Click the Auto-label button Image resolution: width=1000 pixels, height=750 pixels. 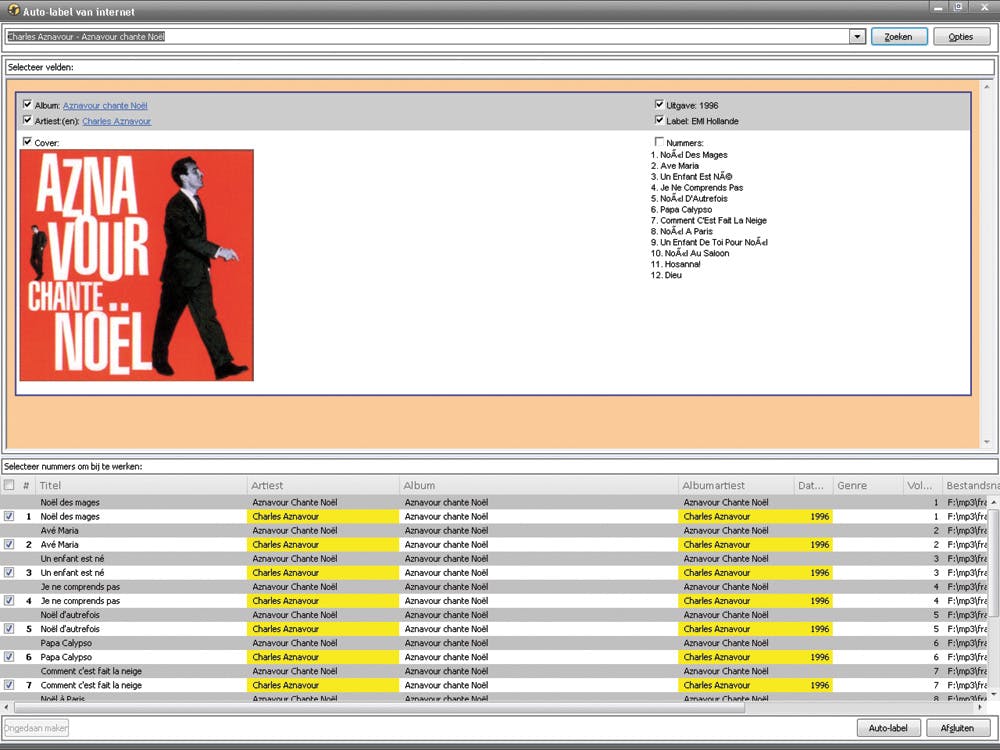pyautogui.click(x=888, y=728)
